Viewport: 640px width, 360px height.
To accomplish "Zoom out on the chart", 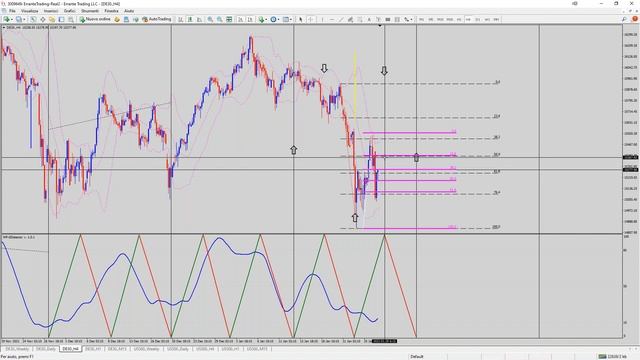I will click(220, 19).
